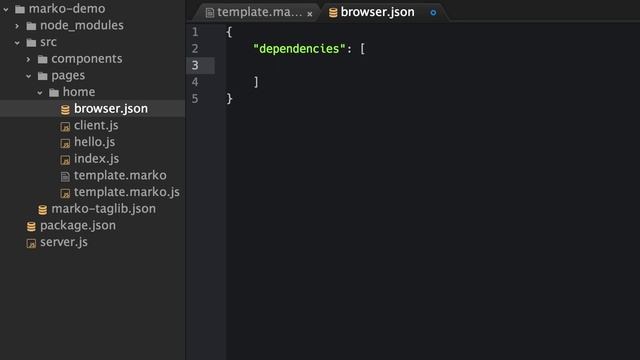Click the opening brace on line 1
This screenshot has width=640, height=360.
(229, 32)
